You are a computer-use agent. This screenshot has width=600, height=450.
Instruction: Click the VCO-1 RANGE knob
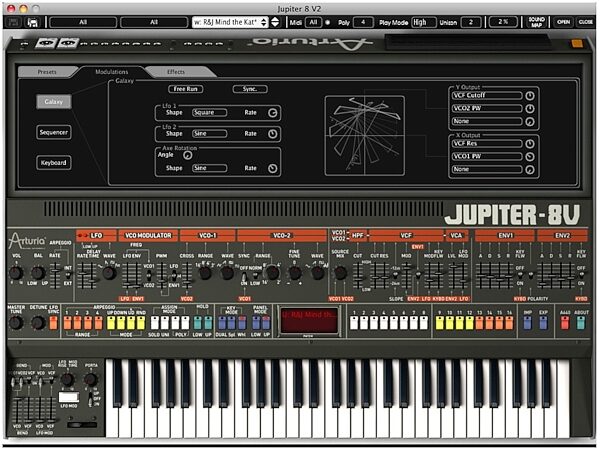205,273
